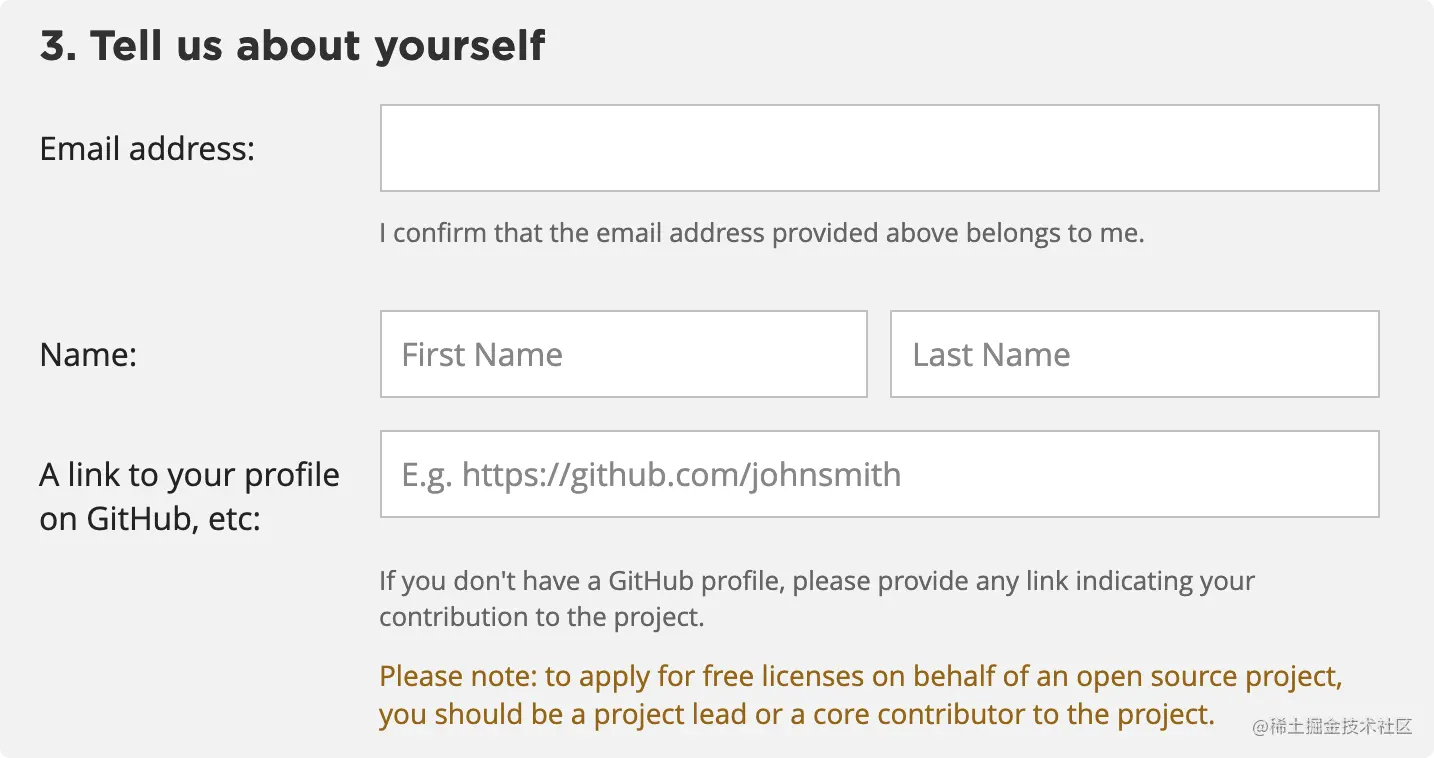Click the orange 'Please note:' warning line
The height and width of the screenshot is (758, 1434).
tap(860, 677)
